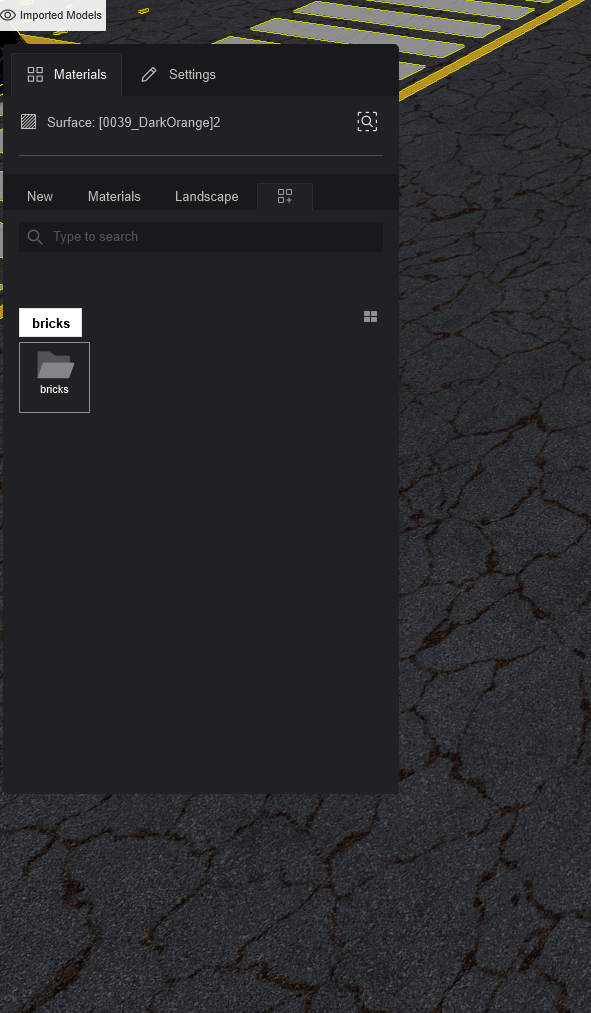Toggle the Imported Models eye icon
This screenshot has height=1013, width=591.
click(x=8, y=15)
